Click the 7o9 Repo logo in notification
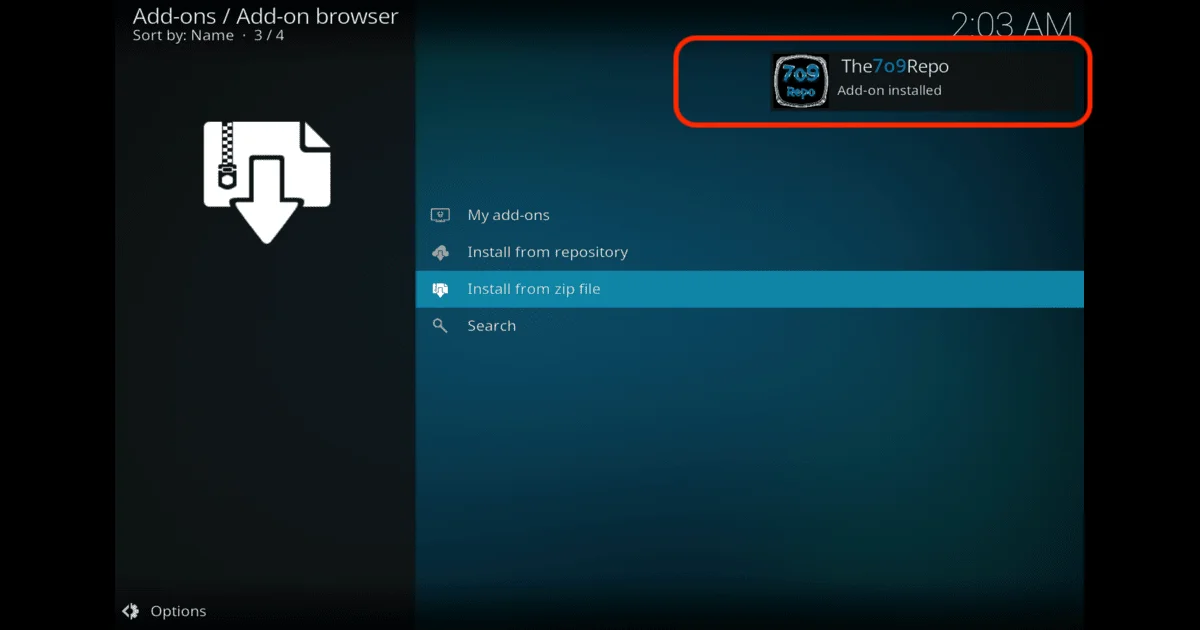The height and width of the screenshot is (630, 1200). (800, 80)
